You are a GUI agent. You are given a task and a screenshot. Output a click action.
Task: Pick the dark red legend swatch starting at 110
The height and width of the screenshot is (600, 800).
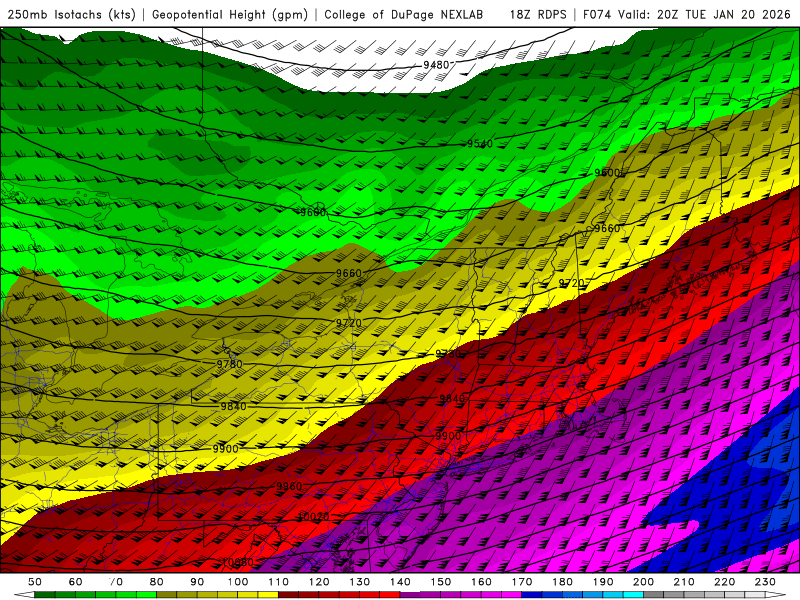[x=288, y=595]
